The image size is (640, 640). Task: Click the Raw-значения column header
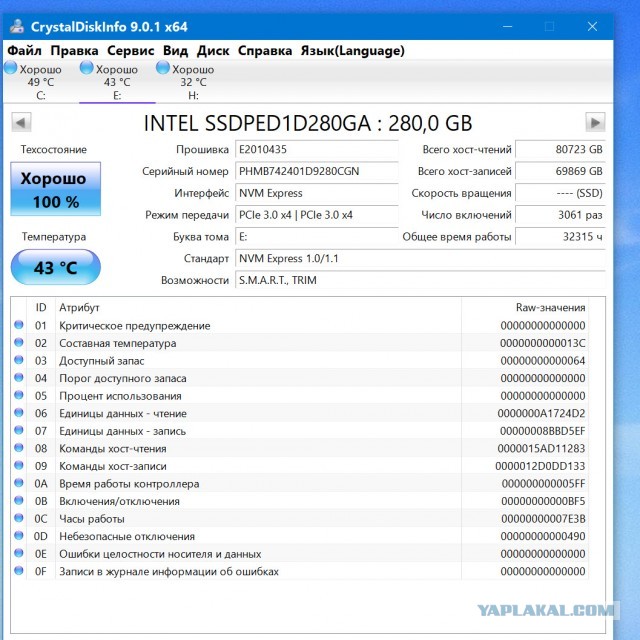[551, 307]
